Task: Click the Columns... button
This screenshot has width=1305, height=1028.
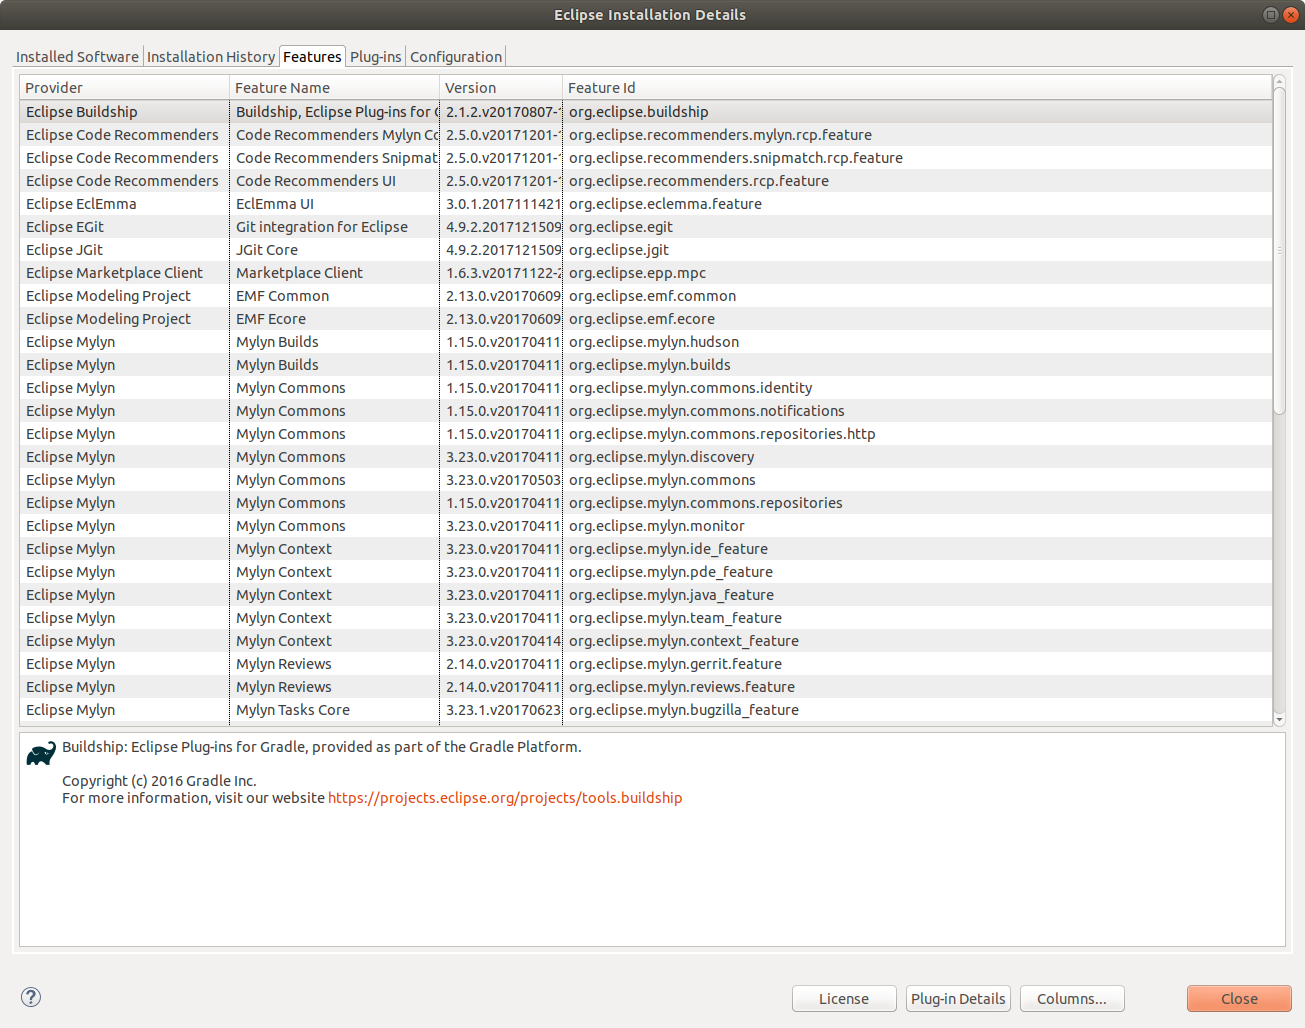Action: (x=1072, y=999)
